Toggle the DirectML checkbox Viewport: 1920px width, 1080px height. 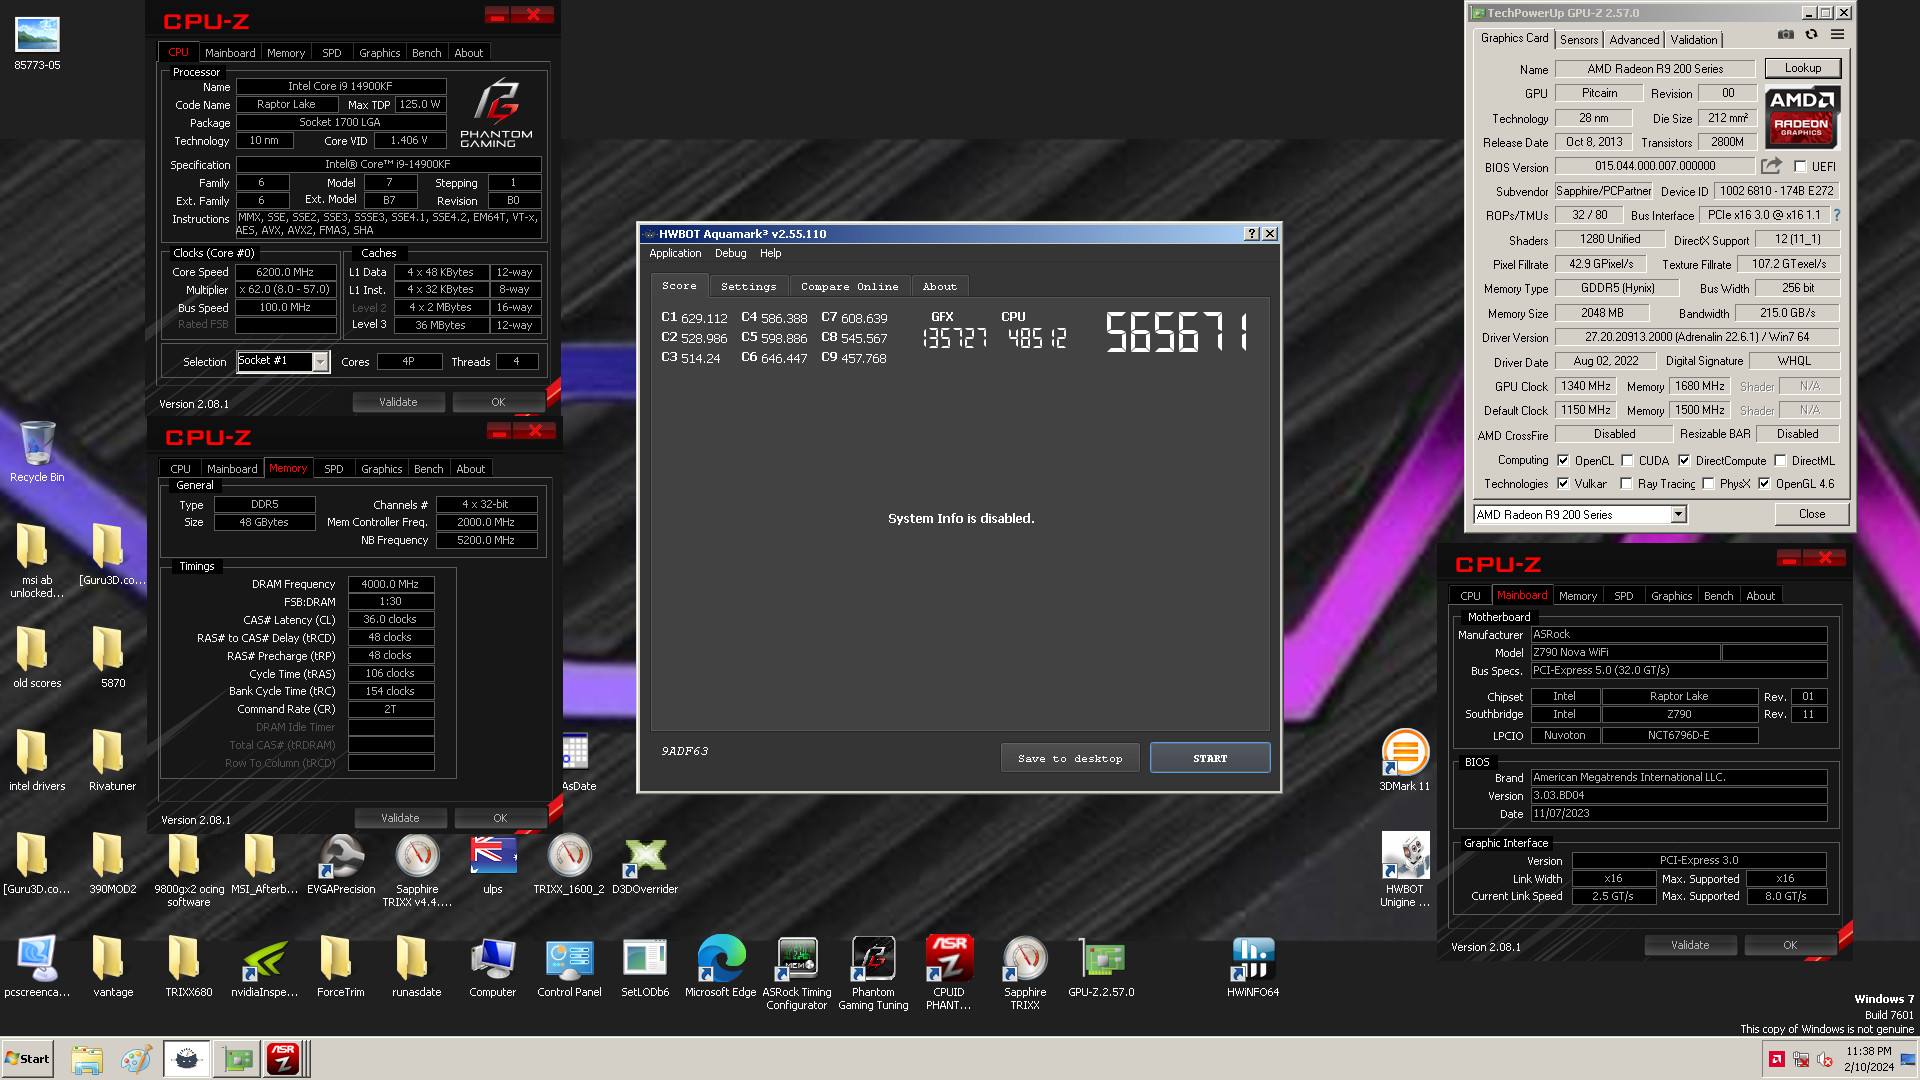tap(1780, 461)
